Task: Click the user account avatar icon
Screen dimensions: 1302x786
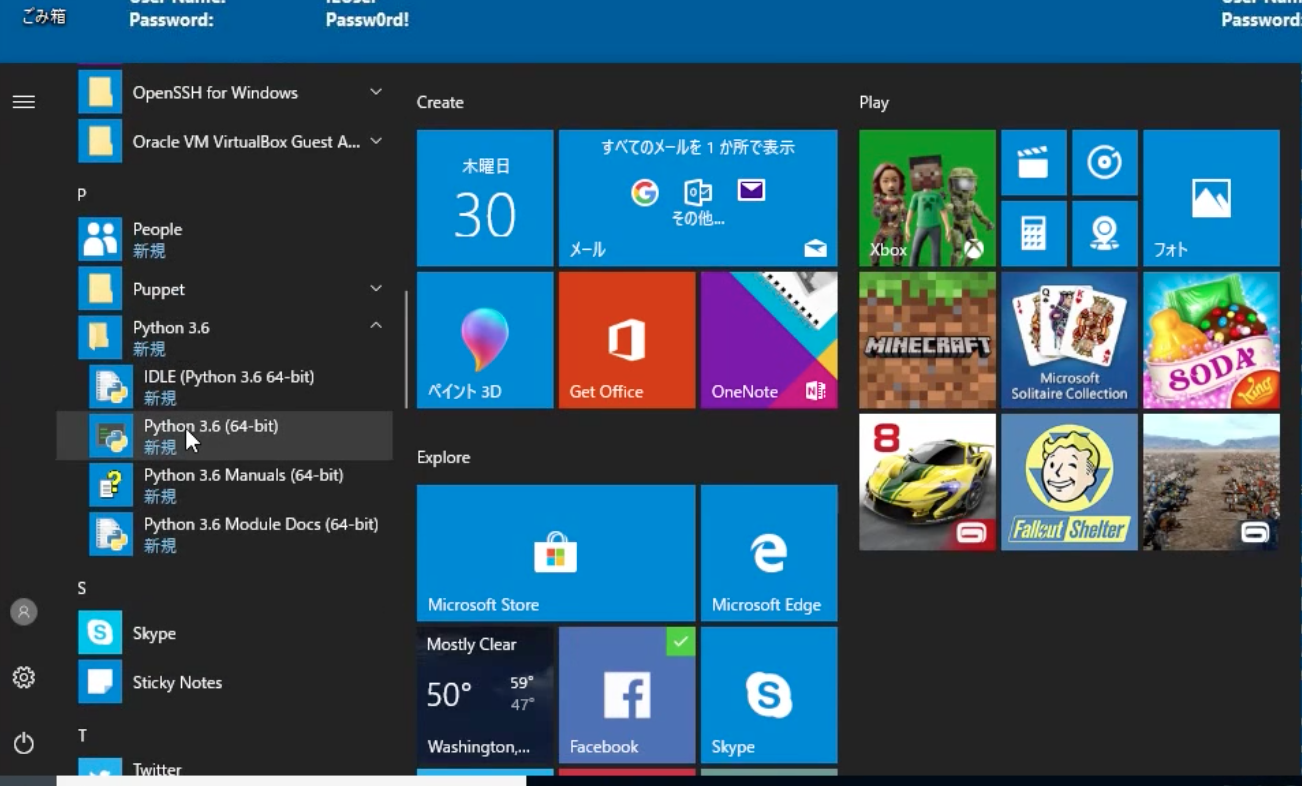Action: pos(24,612)
